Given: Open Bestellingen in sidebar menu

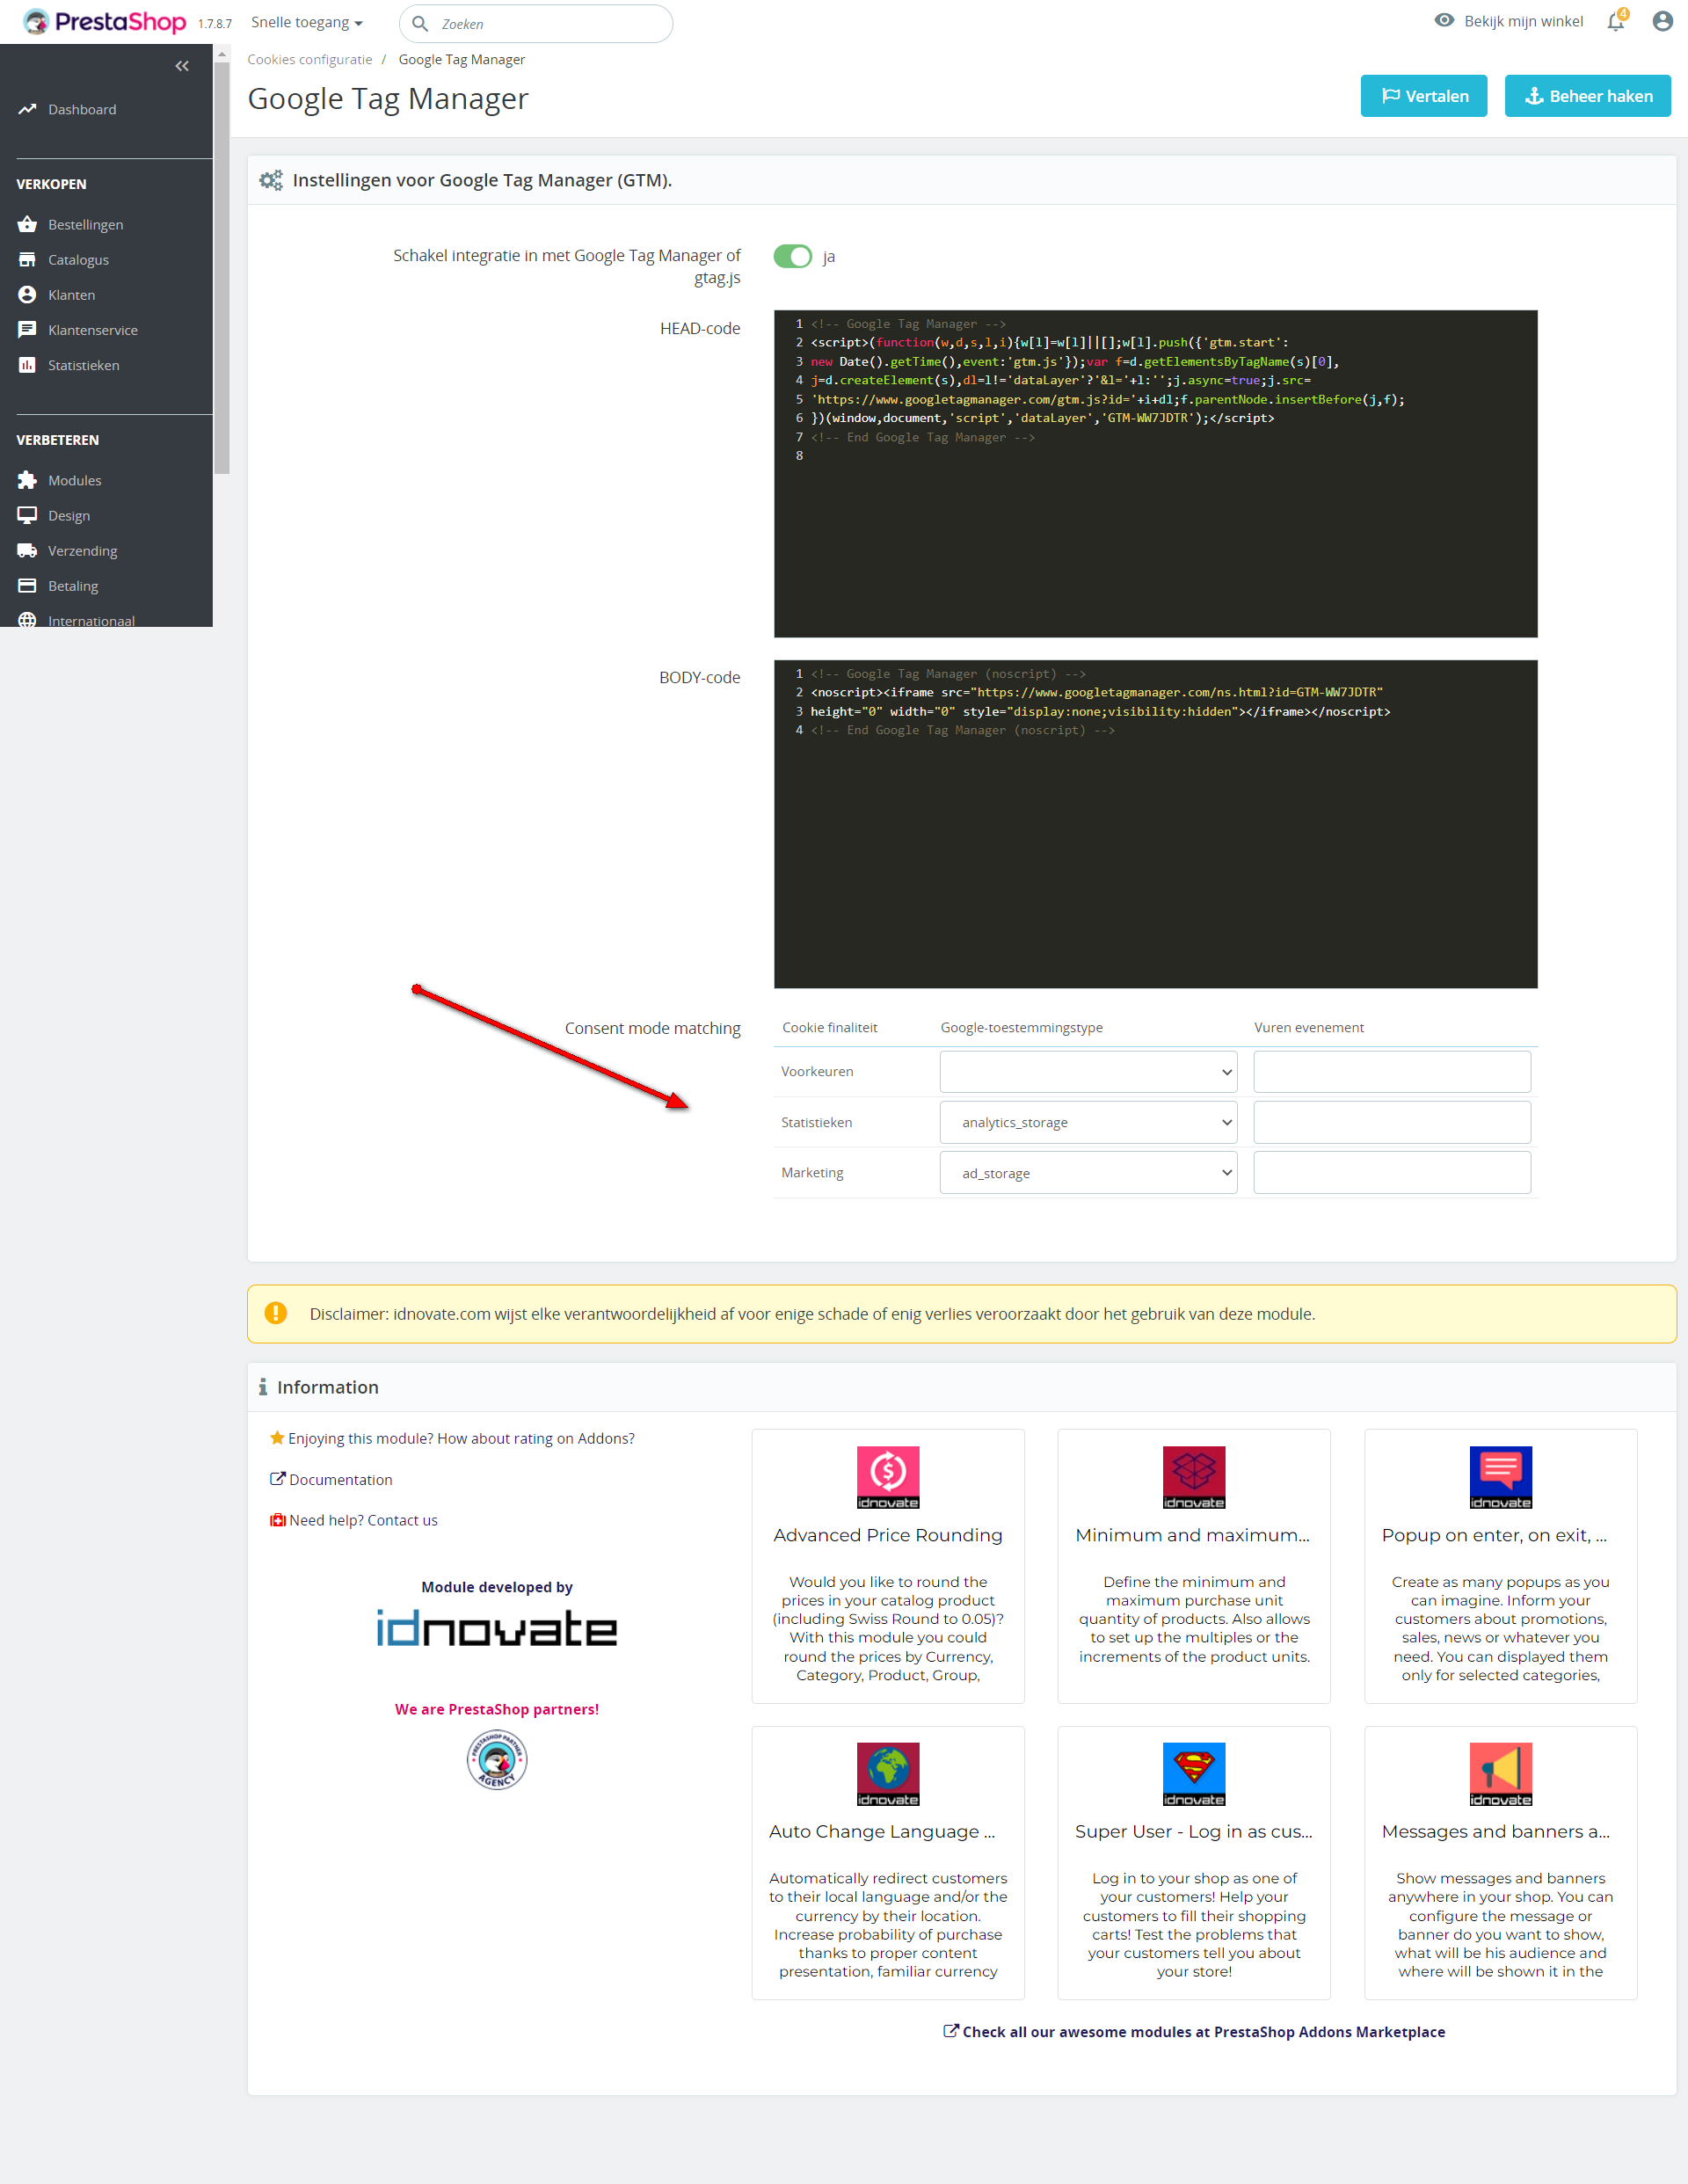Looking at the screenshot, I should (x=86, y=224).
